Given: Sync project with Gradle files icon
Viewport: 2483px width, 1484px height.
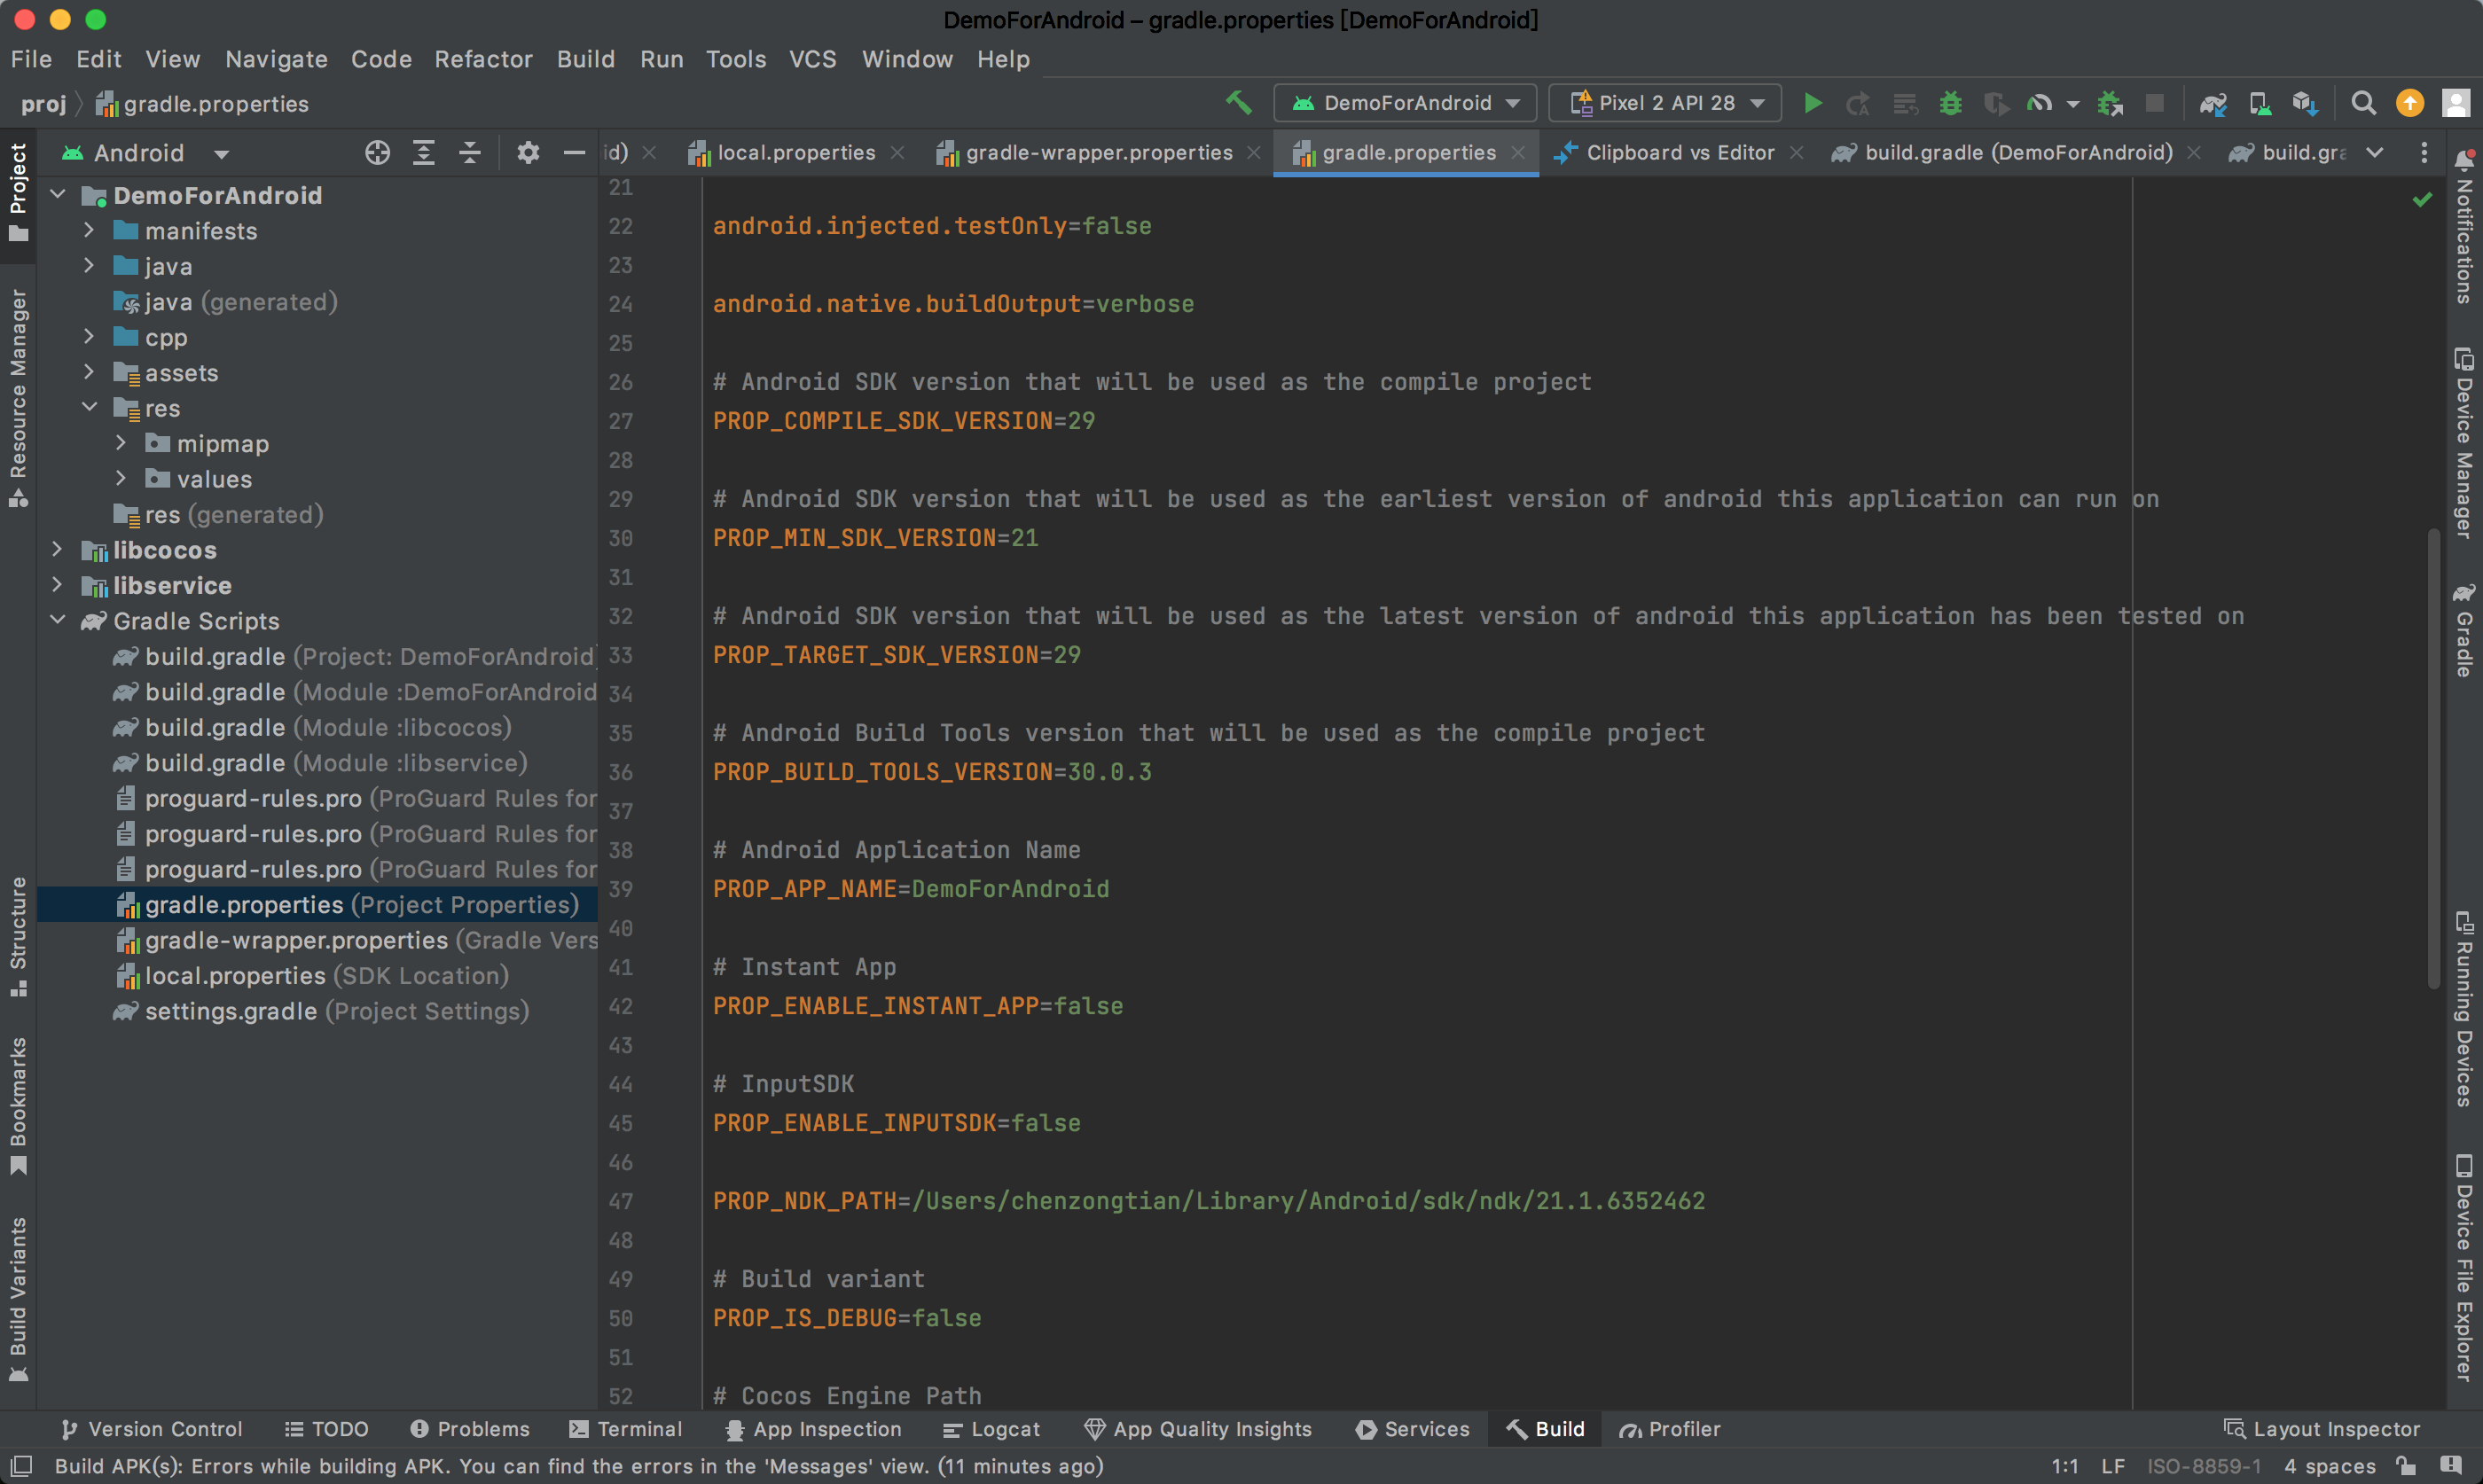Looking at the screenshot, I should [2212, 103].
